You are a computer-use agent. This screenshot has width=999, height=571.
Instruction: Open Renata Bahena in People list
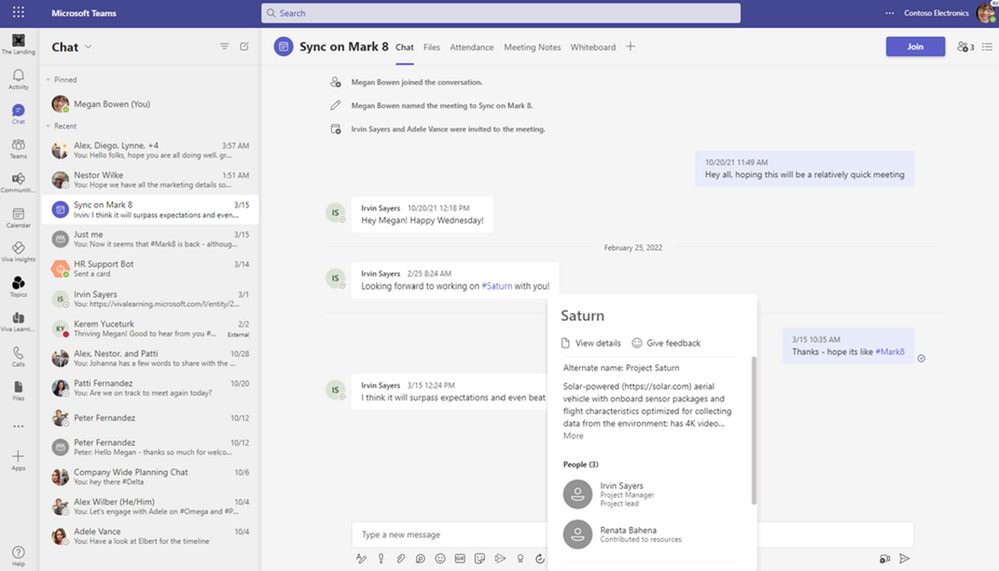650,534
